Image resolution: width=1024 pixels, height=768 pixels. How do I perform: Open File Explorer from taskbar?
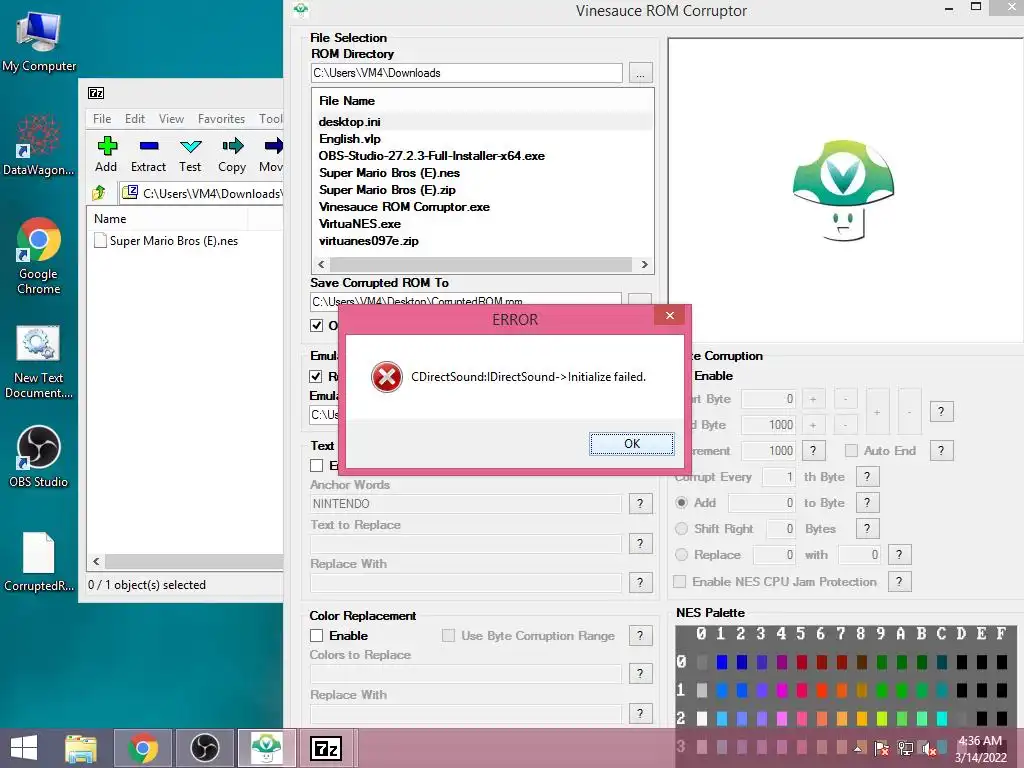(x=80, y=748)
